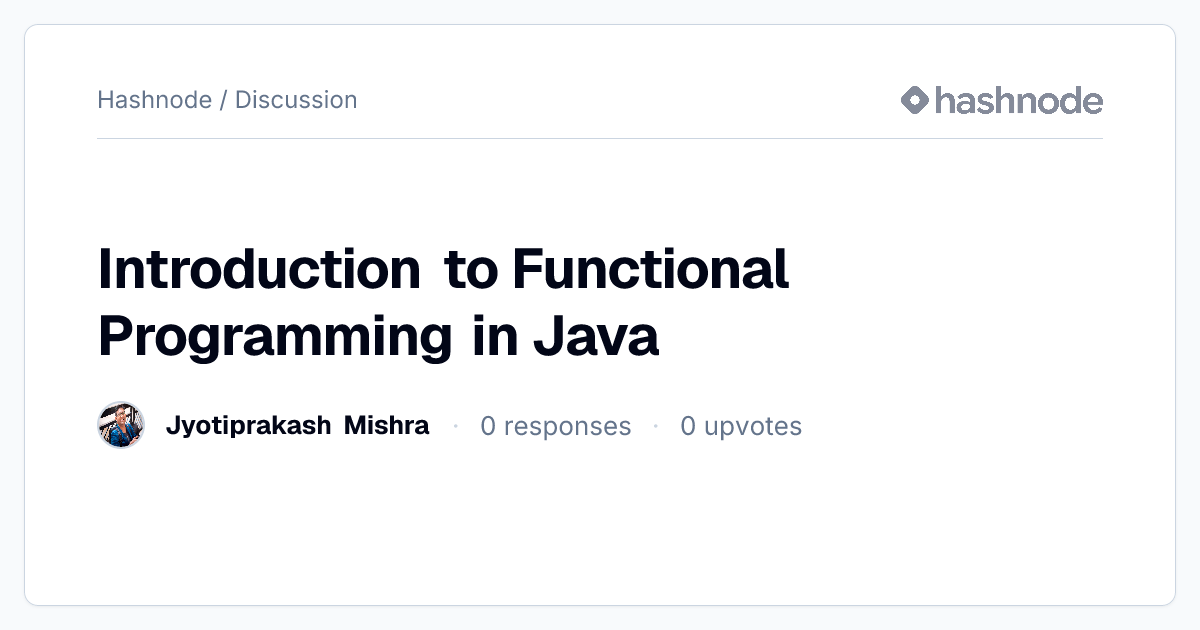Viewport: 1200px width, 630px height.
Task: Click the digit 0 in upvotes
Action: [x=688, y=426]
